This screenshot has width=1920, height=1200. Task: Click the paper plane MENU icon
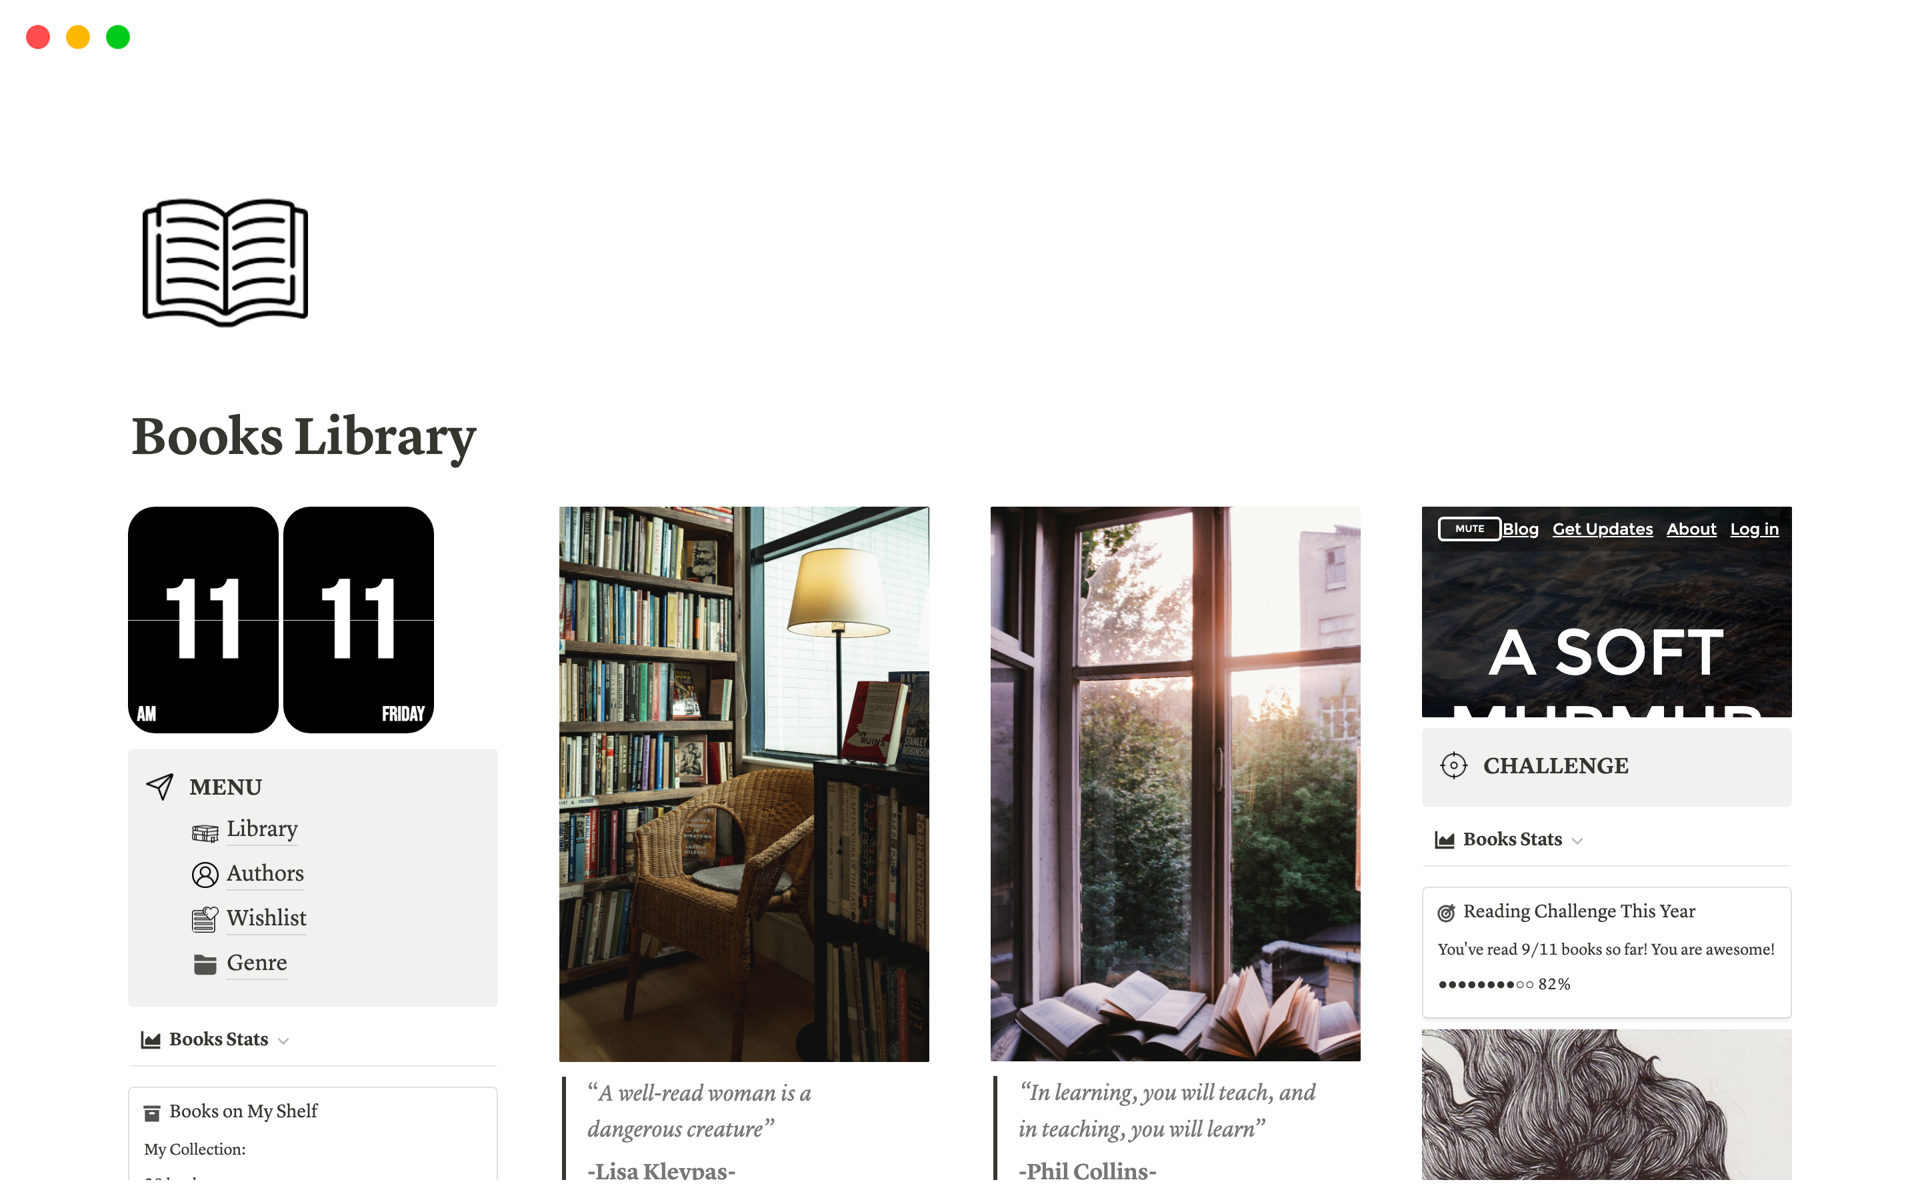160,787
